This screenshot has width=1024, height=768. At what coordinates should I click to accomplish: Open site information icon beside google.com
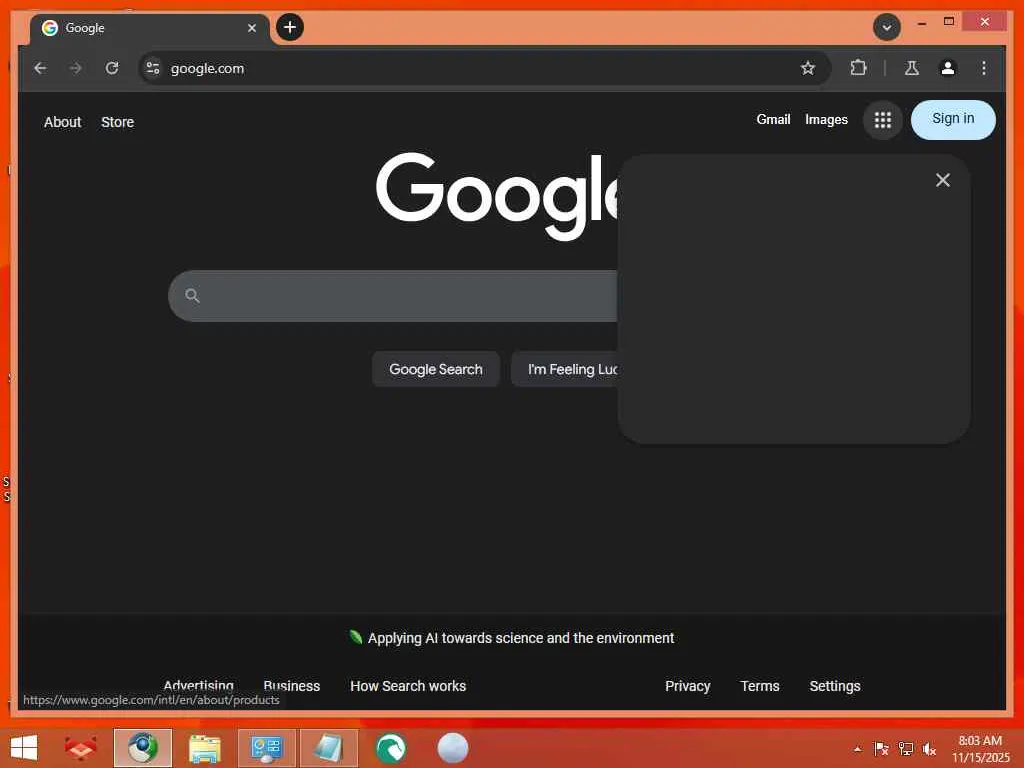click(153, 68)
